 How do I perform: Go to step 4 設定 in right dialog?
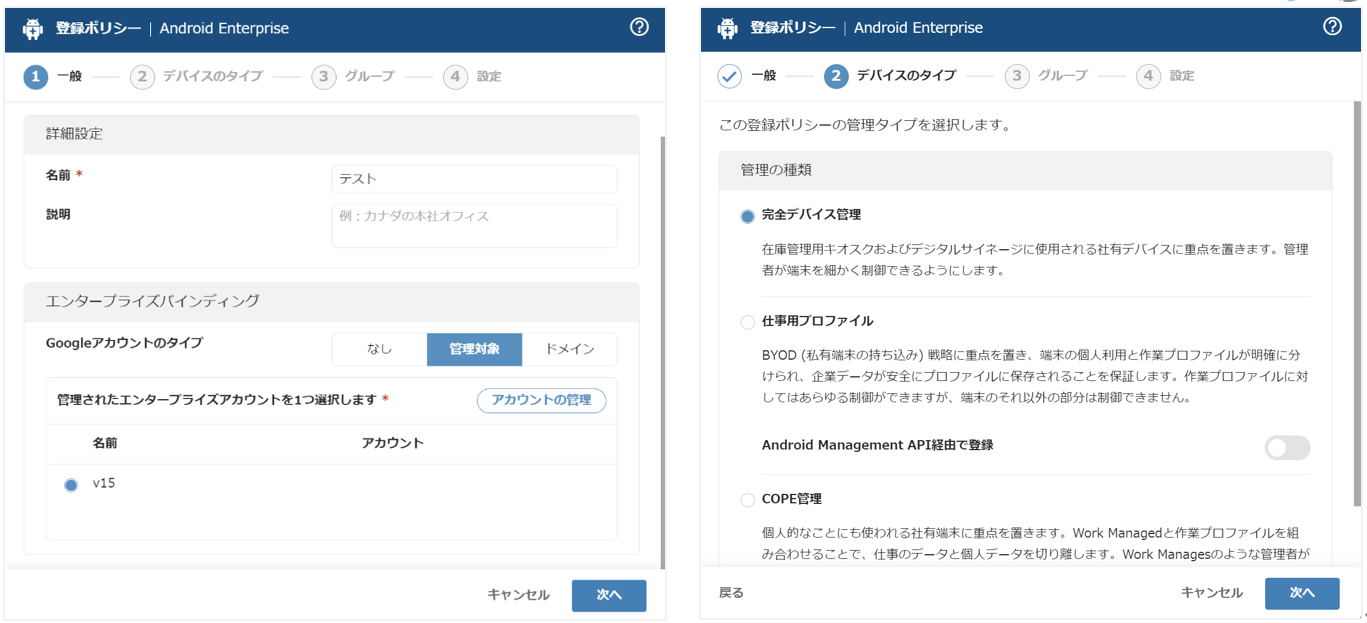coord(1165,76)
